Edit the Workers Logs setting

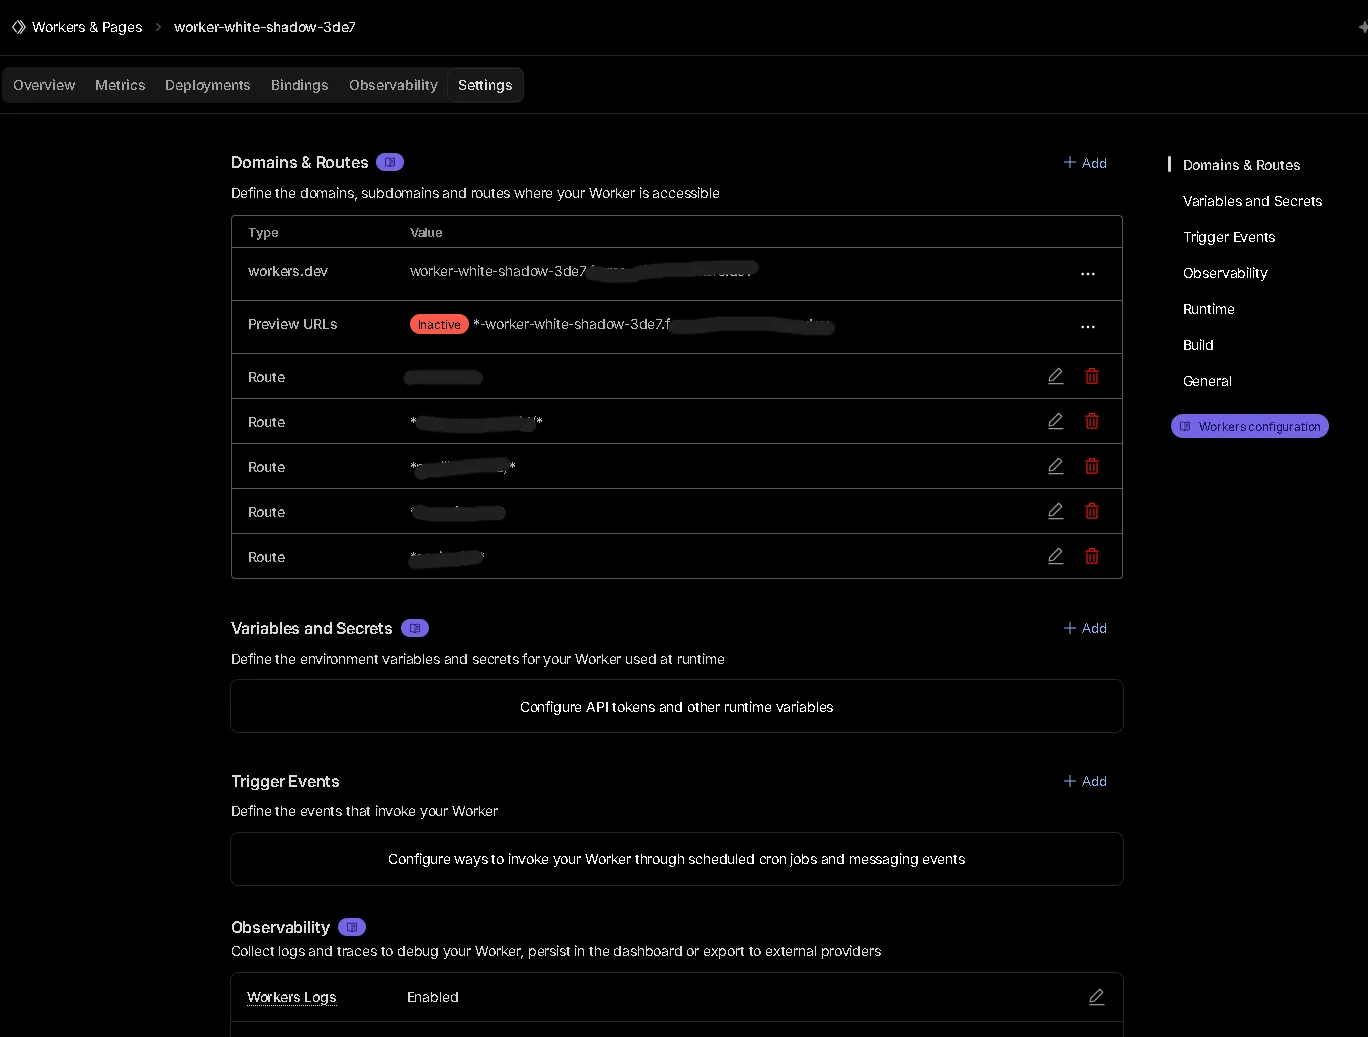[x=1096, y=997]
